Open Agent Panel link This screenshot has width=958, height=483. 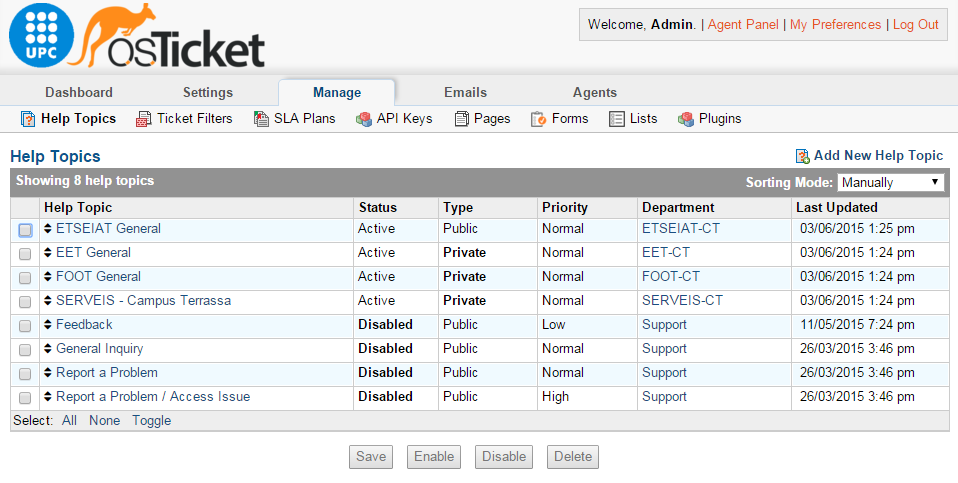(x=743, y=24)
